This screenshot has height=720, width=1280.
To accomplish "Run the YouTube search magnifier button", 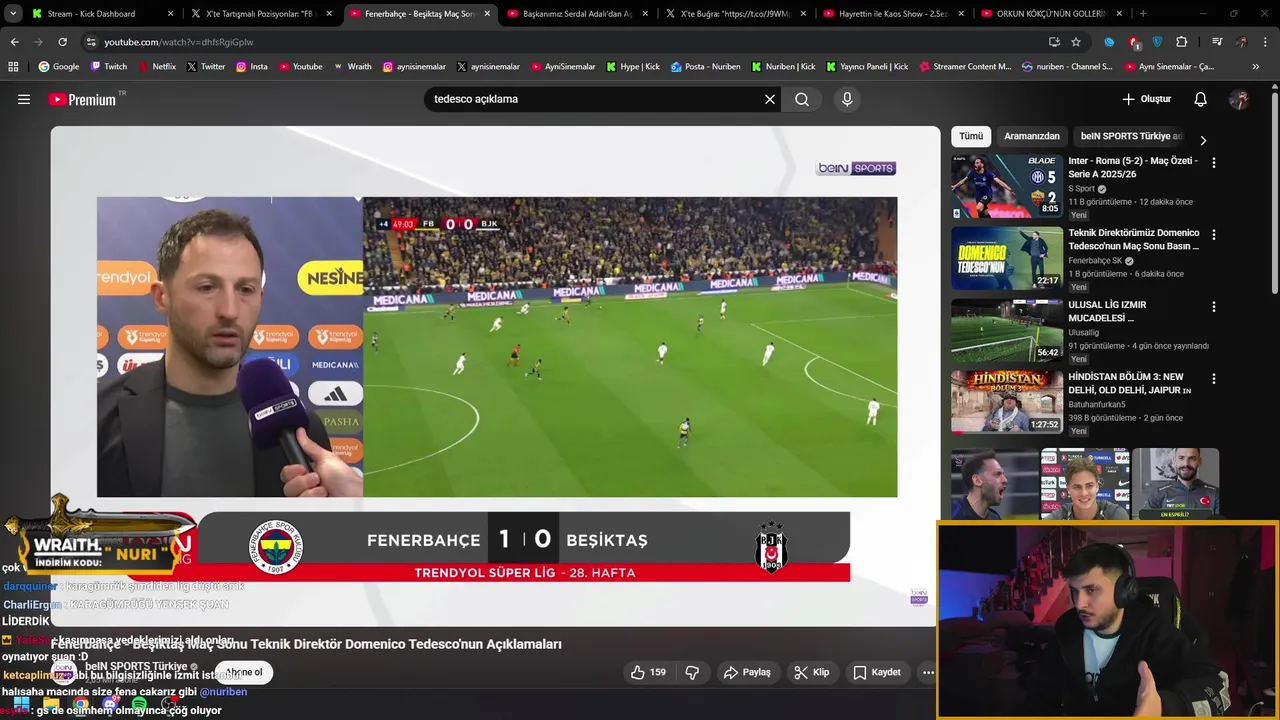I will (802, 99).
